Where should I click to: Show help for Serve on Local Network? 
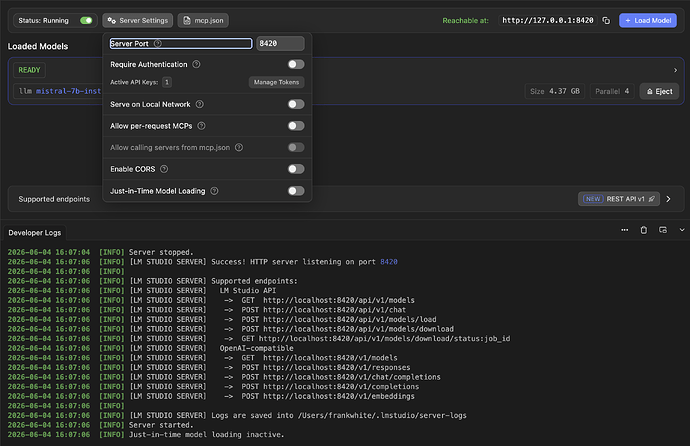(199, 104)
